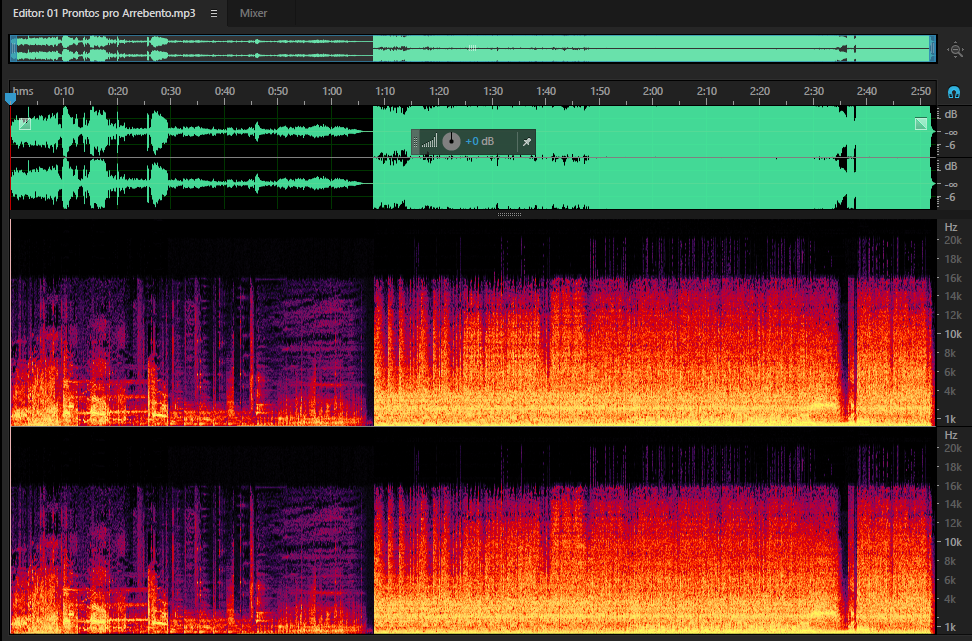Click the upper channel's dB scale label
This screenshot has height=641, width=972.
[951, 114]
